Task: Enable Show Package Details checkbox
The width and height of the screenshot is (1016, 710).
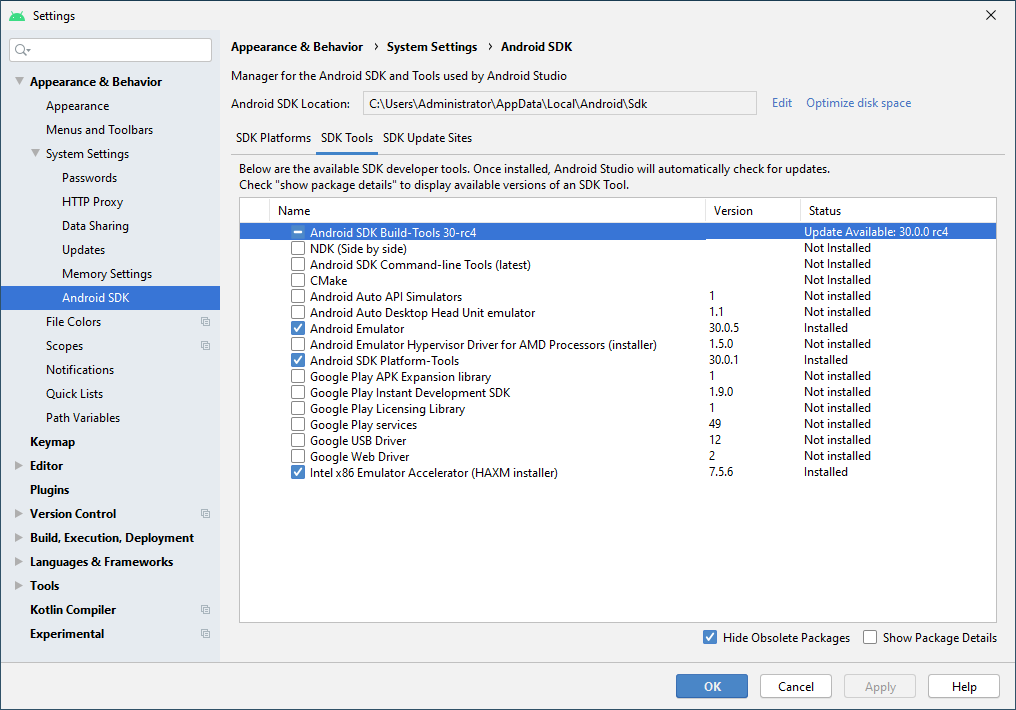Action: pyautogui.click(x=870, y=637)
